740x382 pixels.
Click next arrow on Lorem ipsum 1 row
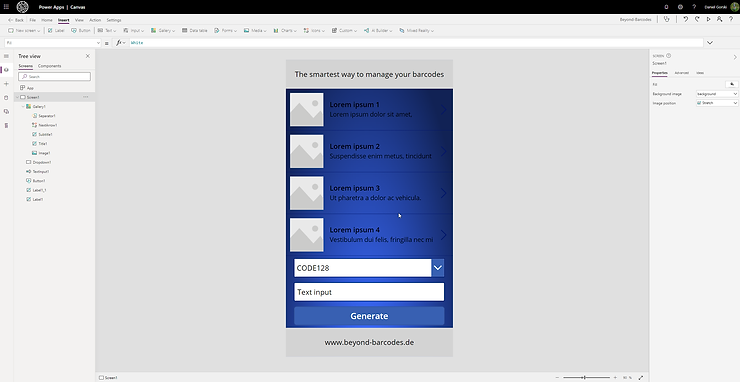point(443,110)
